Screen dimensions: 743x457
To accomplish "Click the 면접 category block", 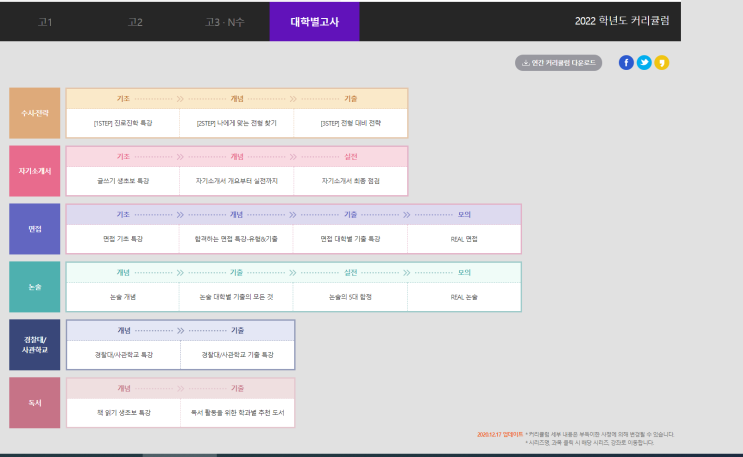I will coord(35,229).
